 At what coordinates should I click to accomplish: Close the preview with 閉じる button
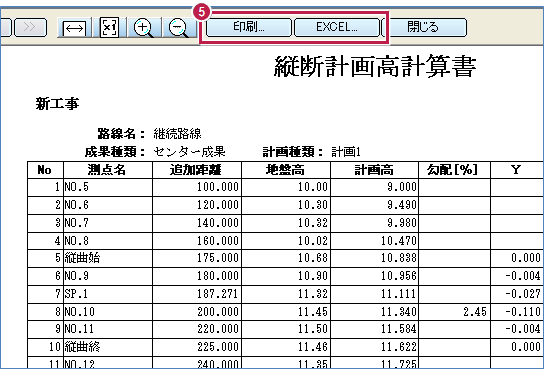[424, 27]
